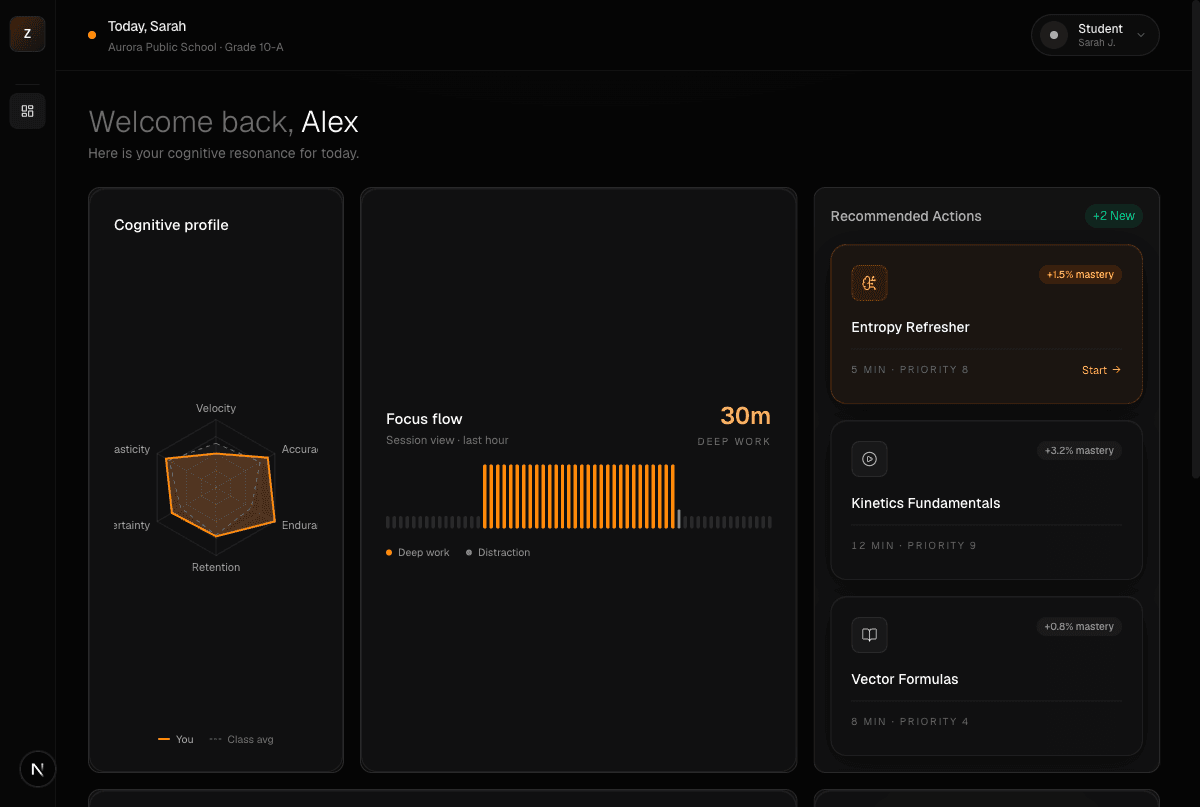Click "Aurora Public School · Grade 10-A" subtitle
Screen dimensions: 1200x807
(196, 47)
